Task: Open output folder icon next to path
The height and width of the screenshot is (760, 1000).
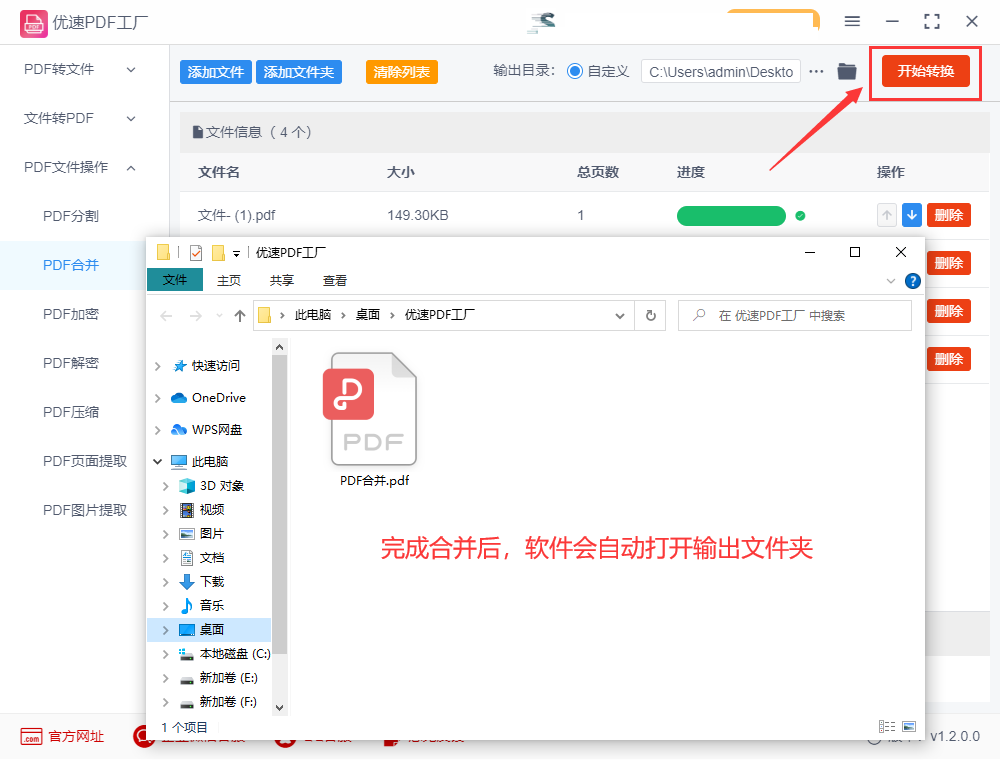Action: (x=847, y=71)
